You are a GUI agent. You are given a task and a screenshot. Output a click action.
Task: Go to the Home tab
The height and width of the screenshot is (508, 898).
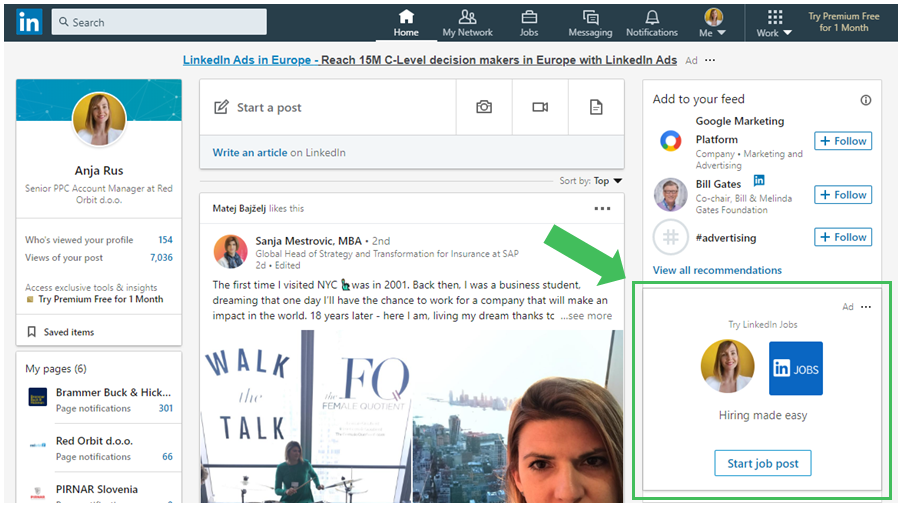(x=406, y=23)
